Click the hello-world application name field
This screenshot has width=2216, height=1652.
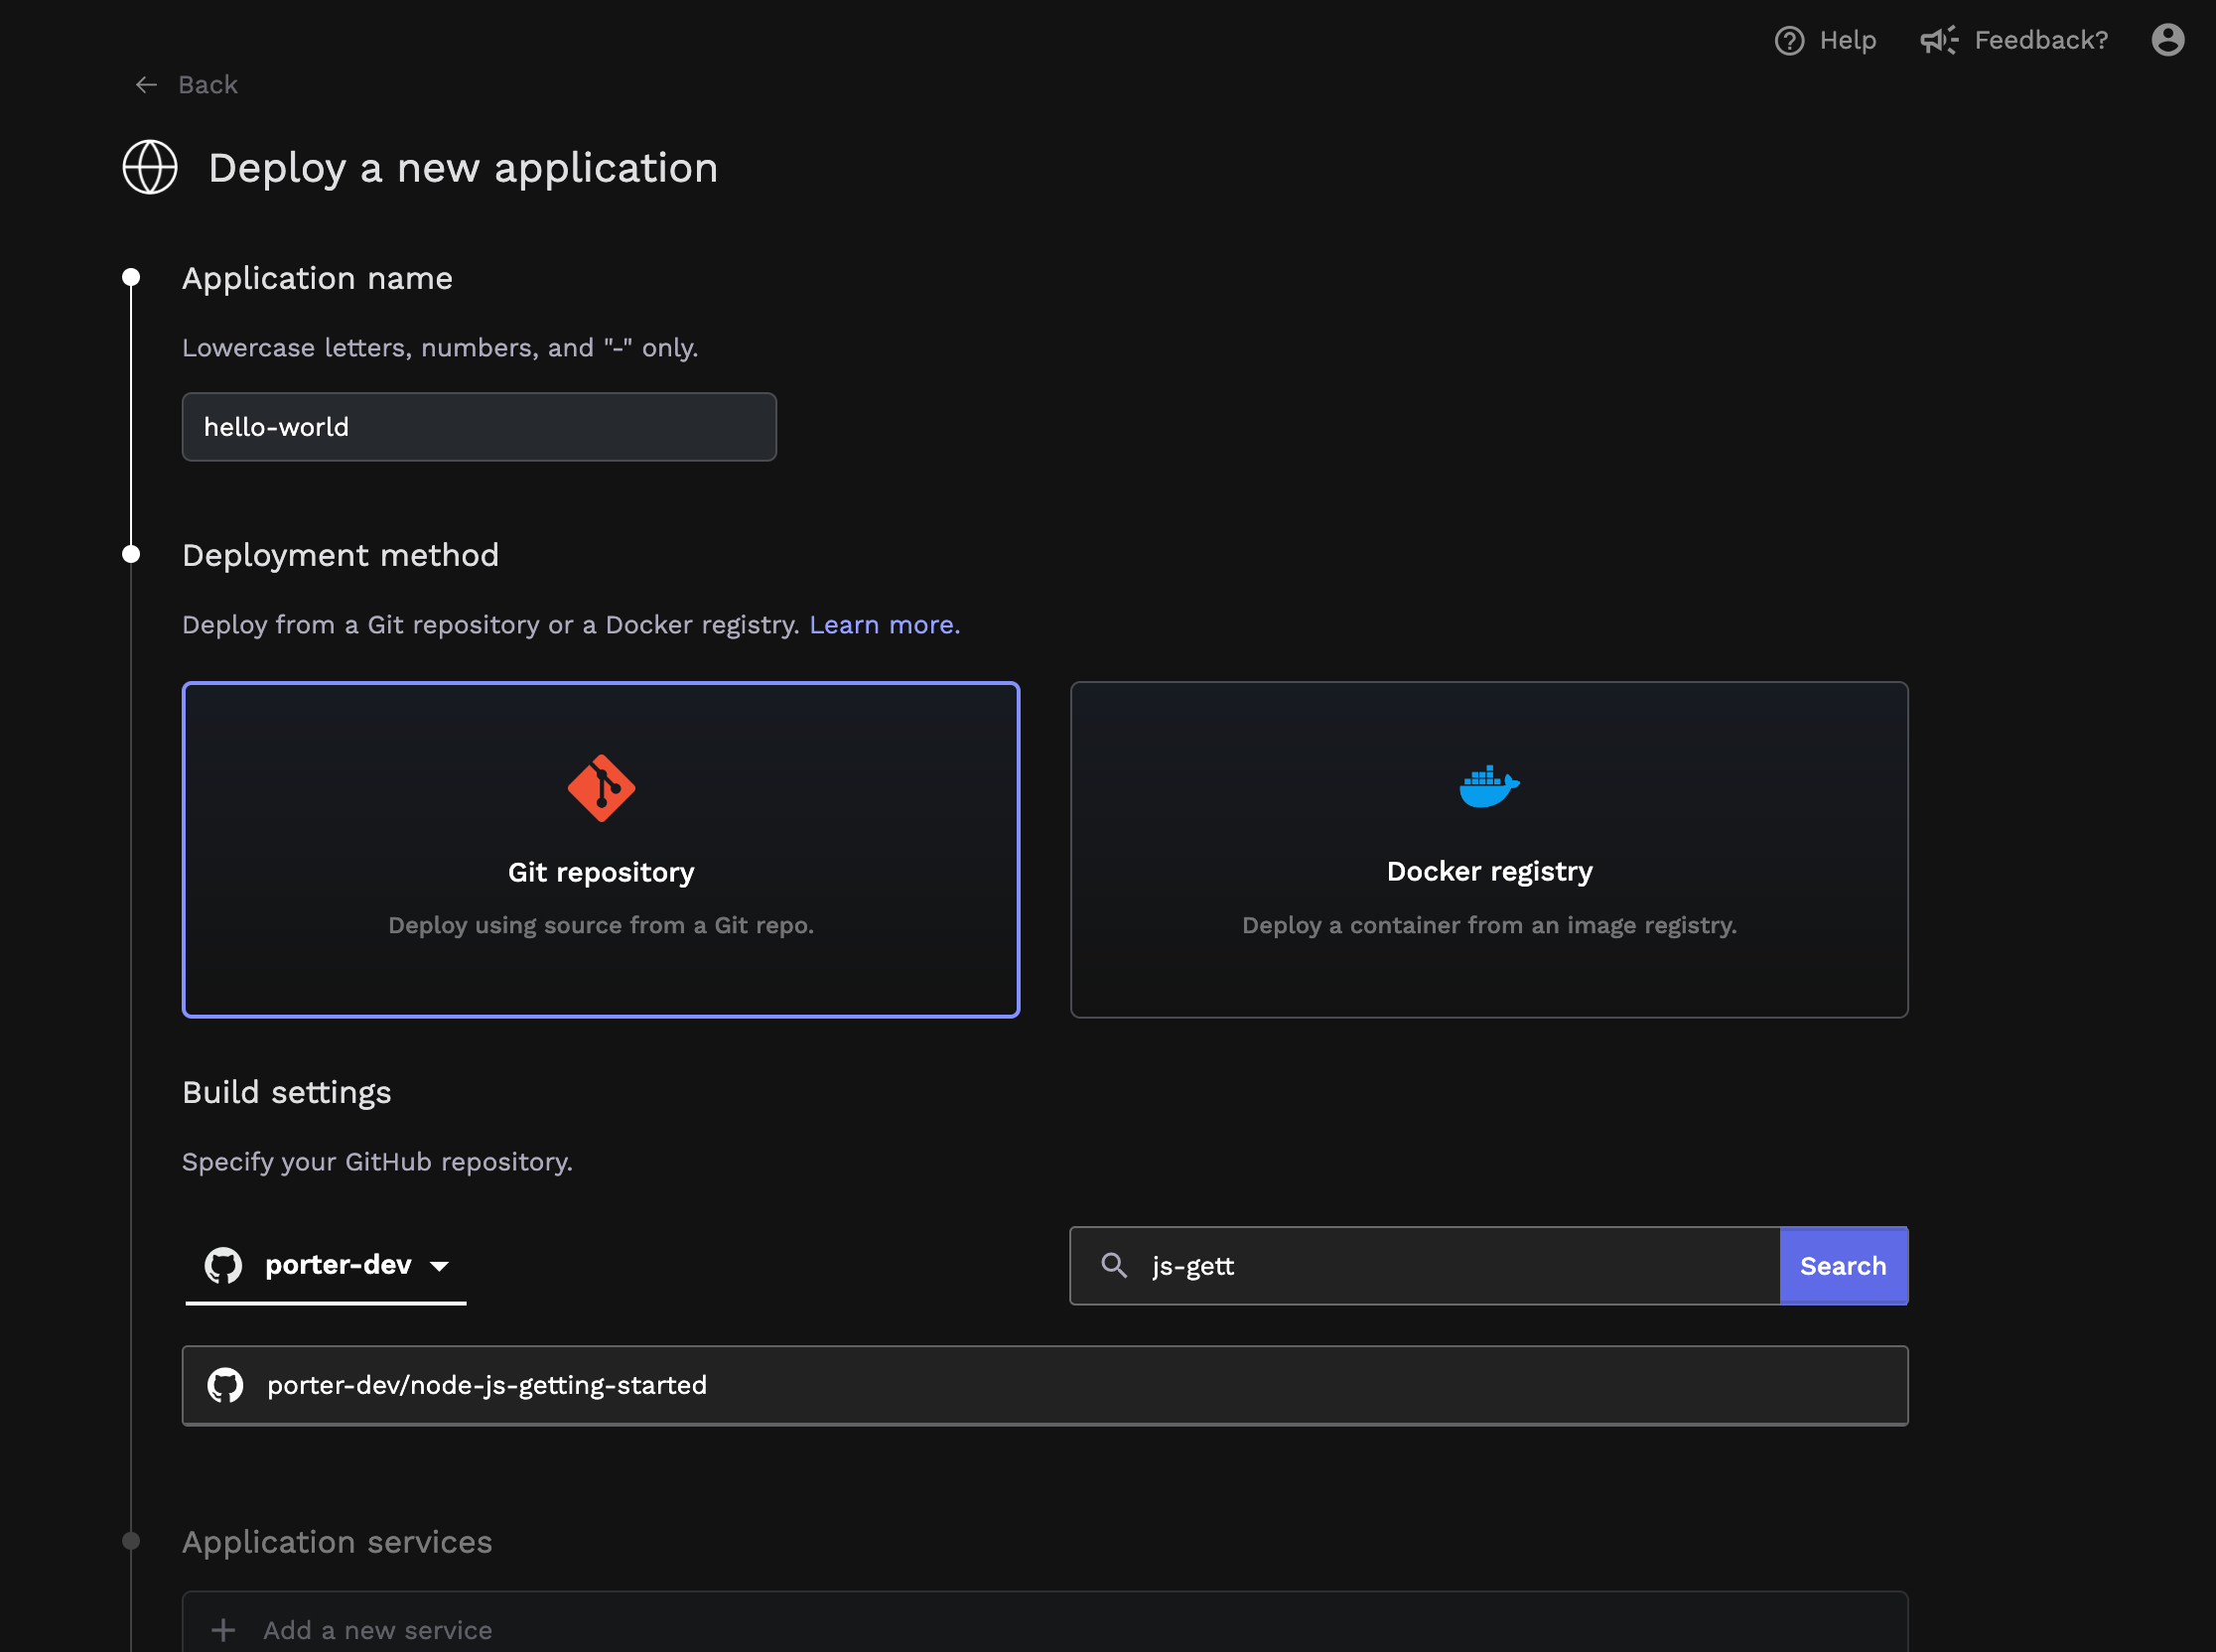point(479,427)
